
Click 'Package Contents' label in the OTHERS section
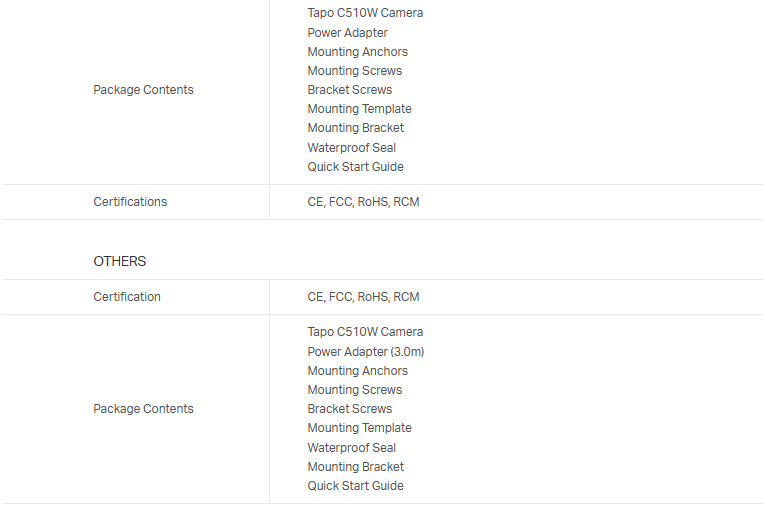pyautogui.click(x=143, y=409)
